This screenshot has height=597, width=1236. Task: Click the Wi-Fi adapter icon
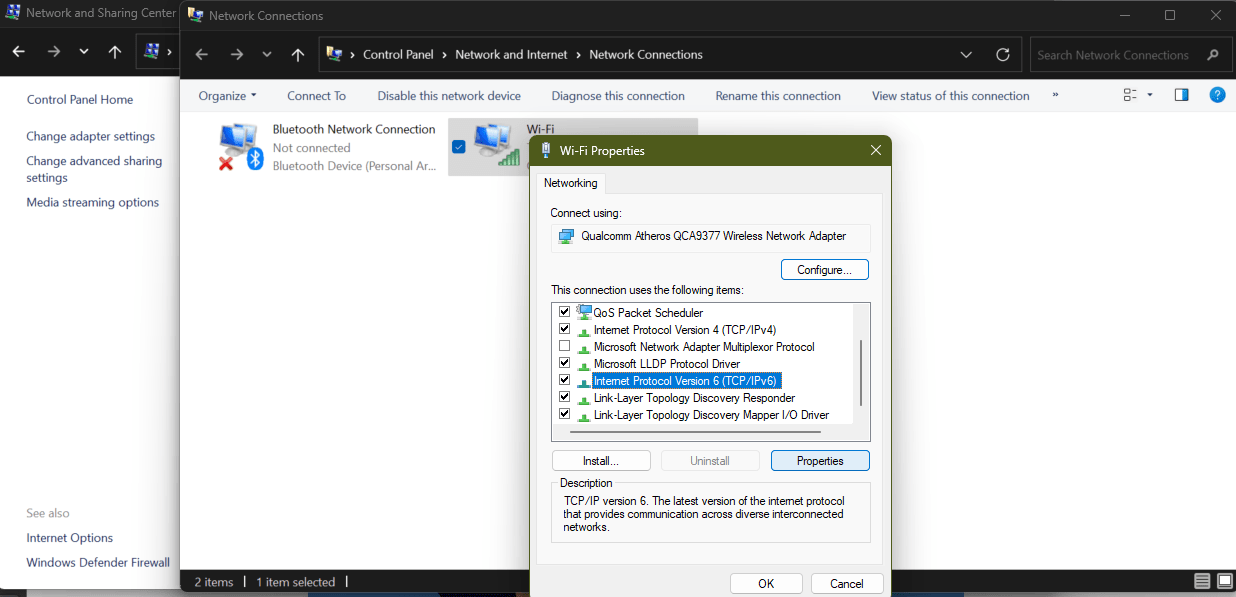coord(495,146)
